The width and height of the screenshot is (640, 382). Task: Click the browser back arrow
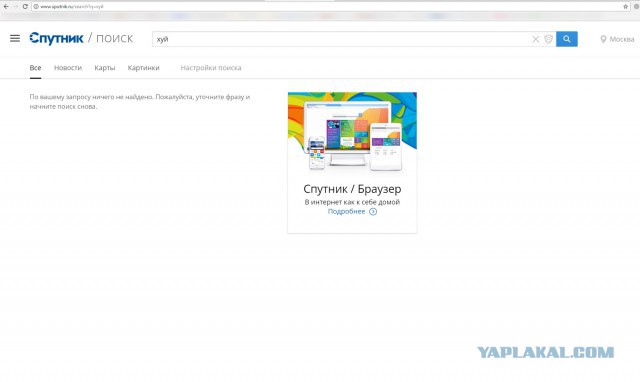[6, 7]
